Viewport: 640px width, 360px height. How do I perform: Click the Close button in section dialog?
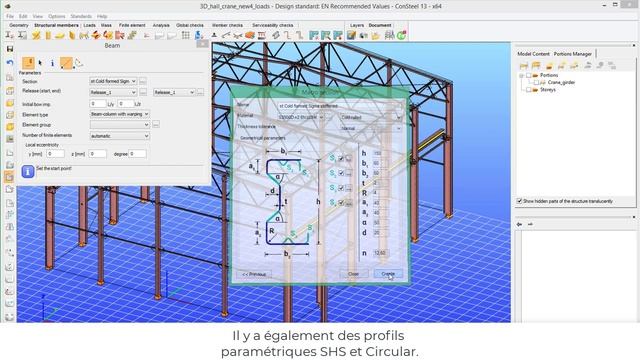click(353, 274)
